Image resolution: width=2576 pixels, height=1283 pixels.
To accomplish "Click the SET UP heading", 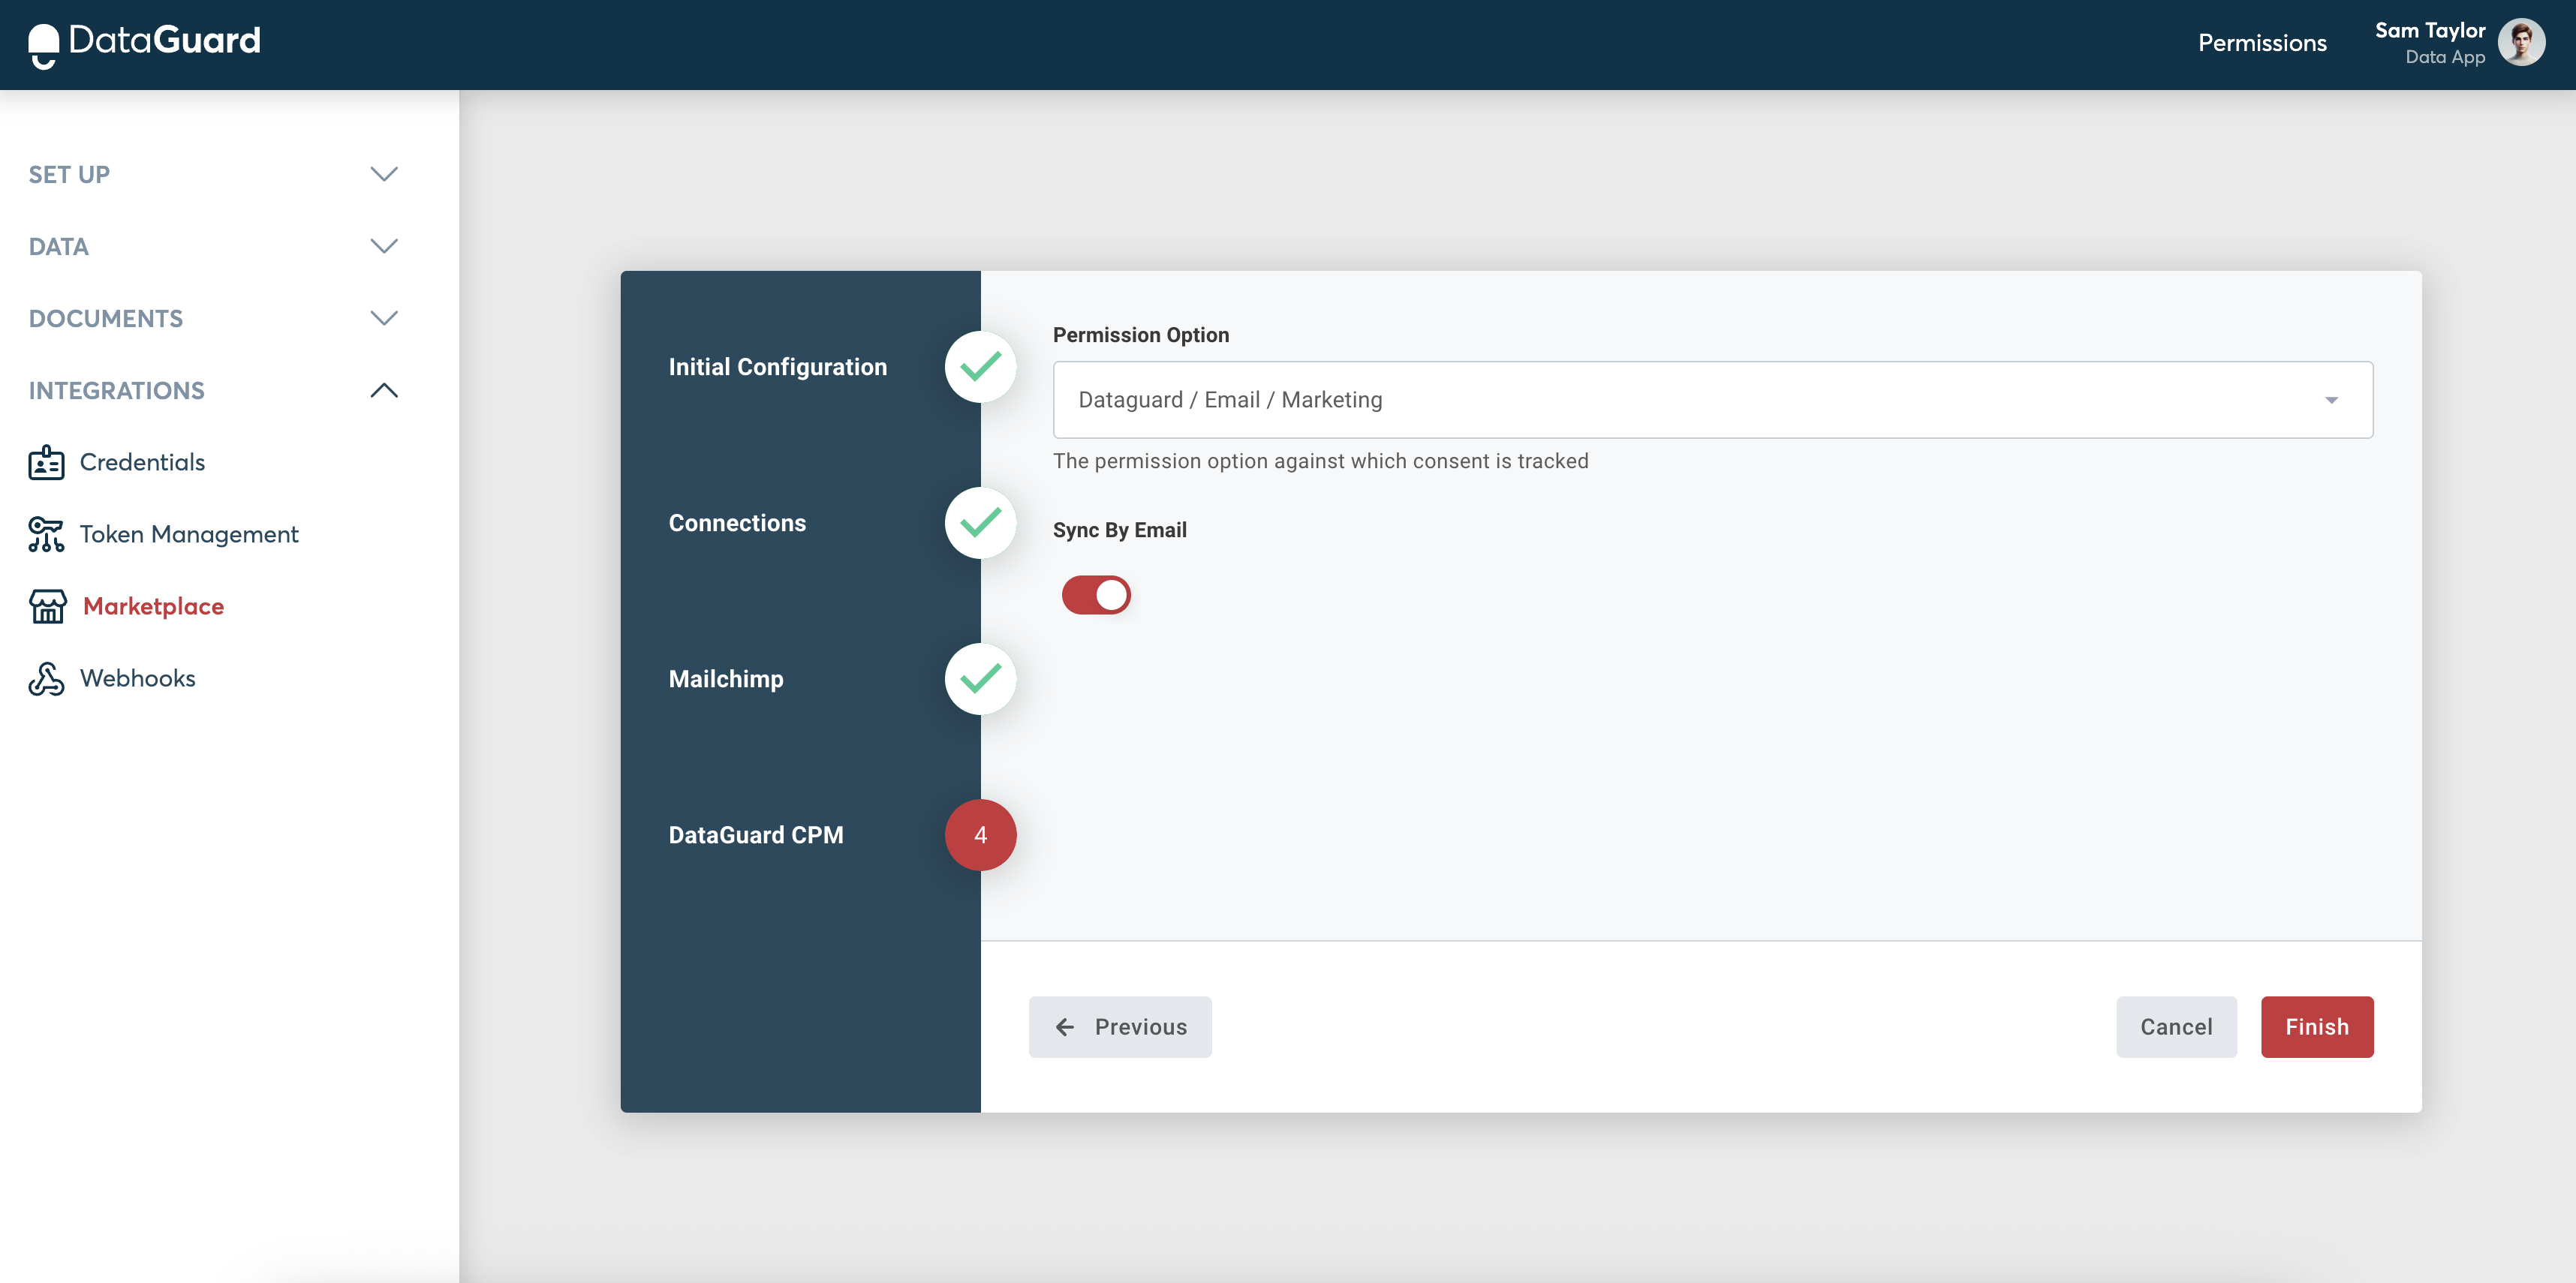I will tap(69, 174).
